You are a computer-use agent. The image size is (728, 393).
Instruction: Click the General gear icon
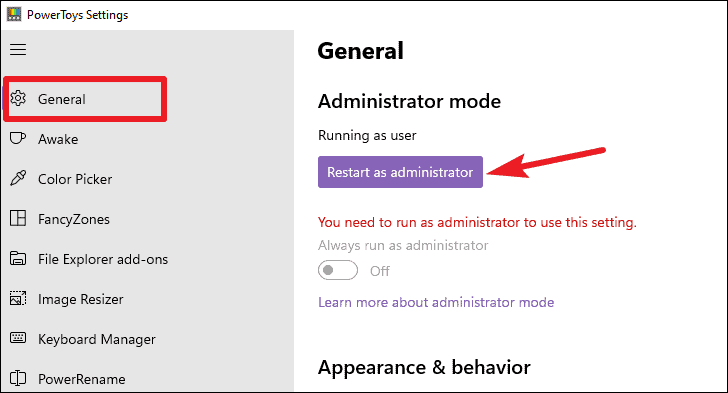pyautogui.click(x=18, y=98)
